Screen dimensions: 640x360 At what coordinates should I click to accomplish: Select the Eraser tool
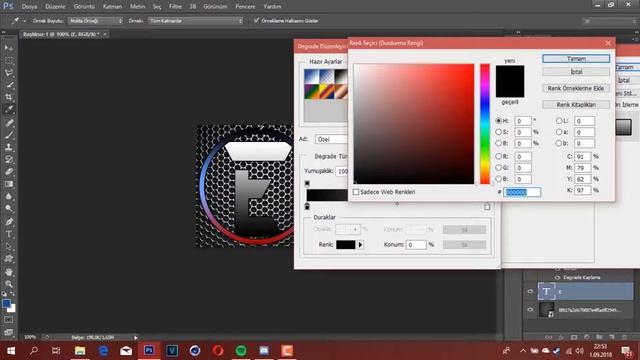[x=9, y=172]
